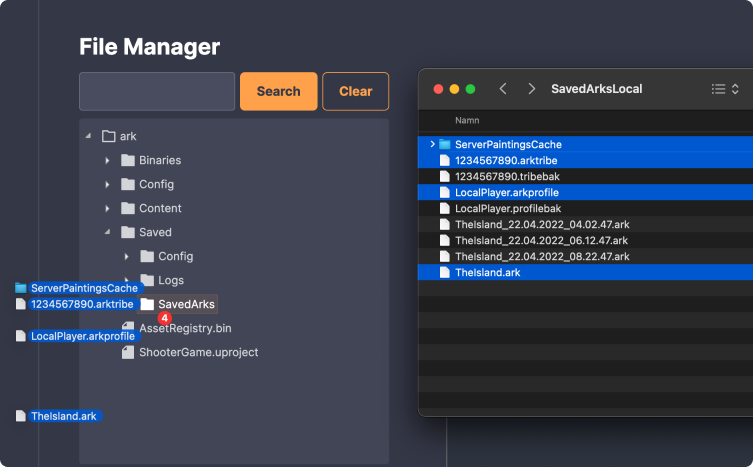Click the Content folder icon
Screen dimensions: 753x467
coord(128,208)
